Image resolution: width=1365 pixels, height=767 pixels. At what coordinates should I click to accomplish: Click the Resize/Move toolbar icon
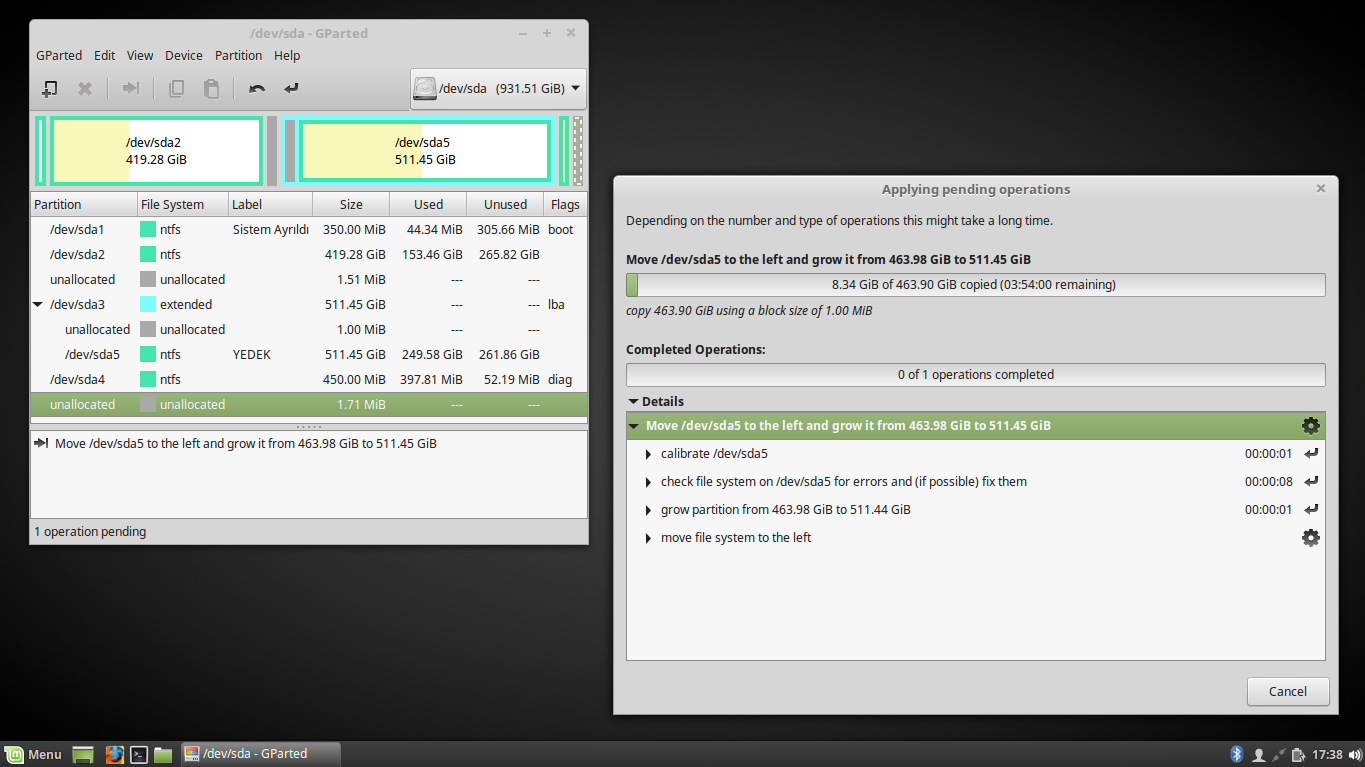click(130, 89)
